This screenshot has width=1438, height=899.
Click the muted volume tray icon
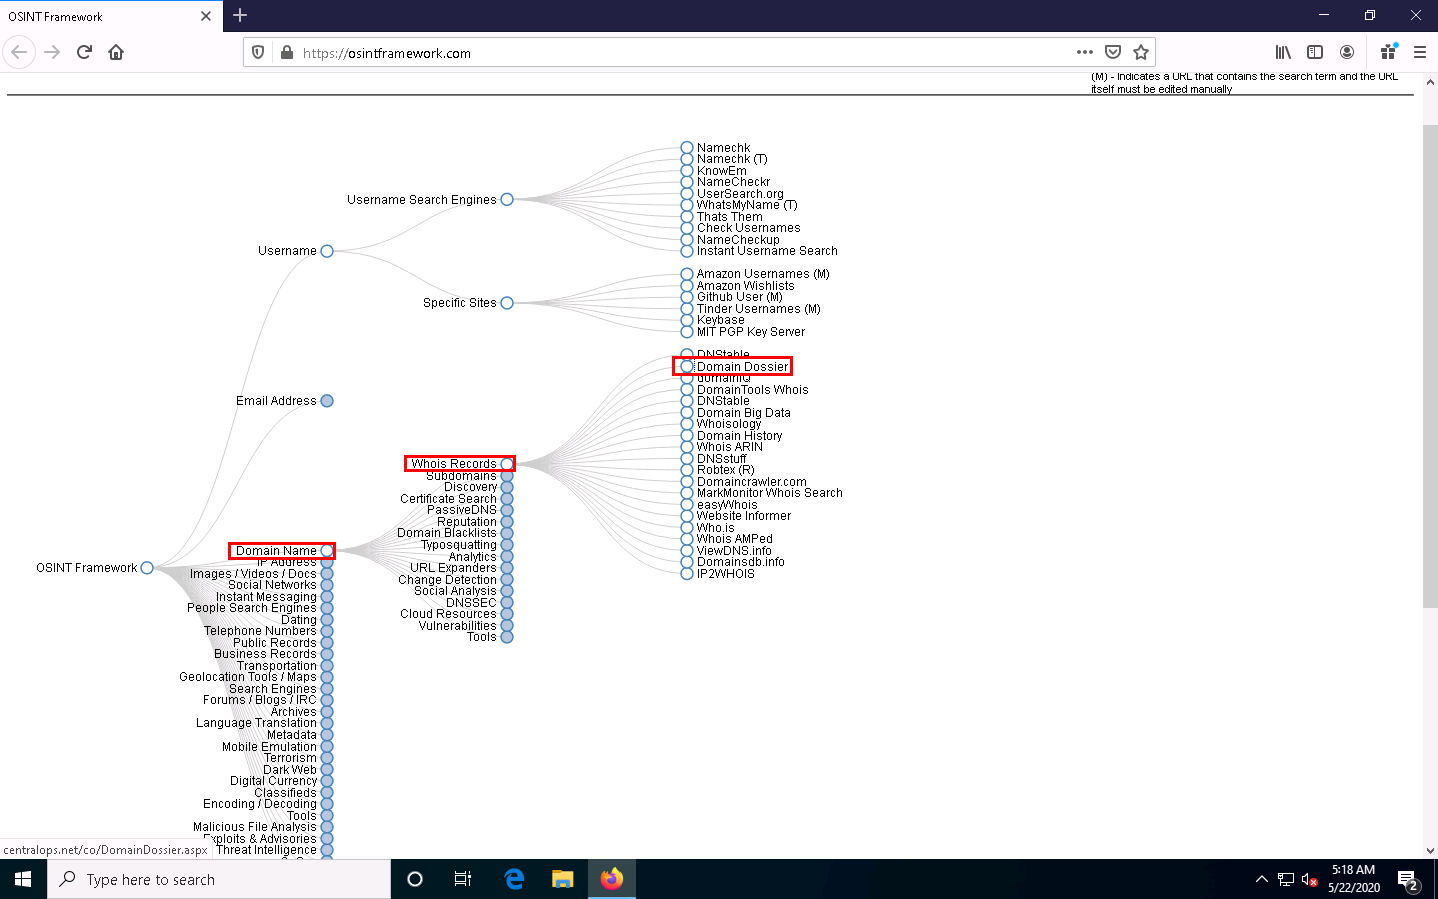(1309, 880)
